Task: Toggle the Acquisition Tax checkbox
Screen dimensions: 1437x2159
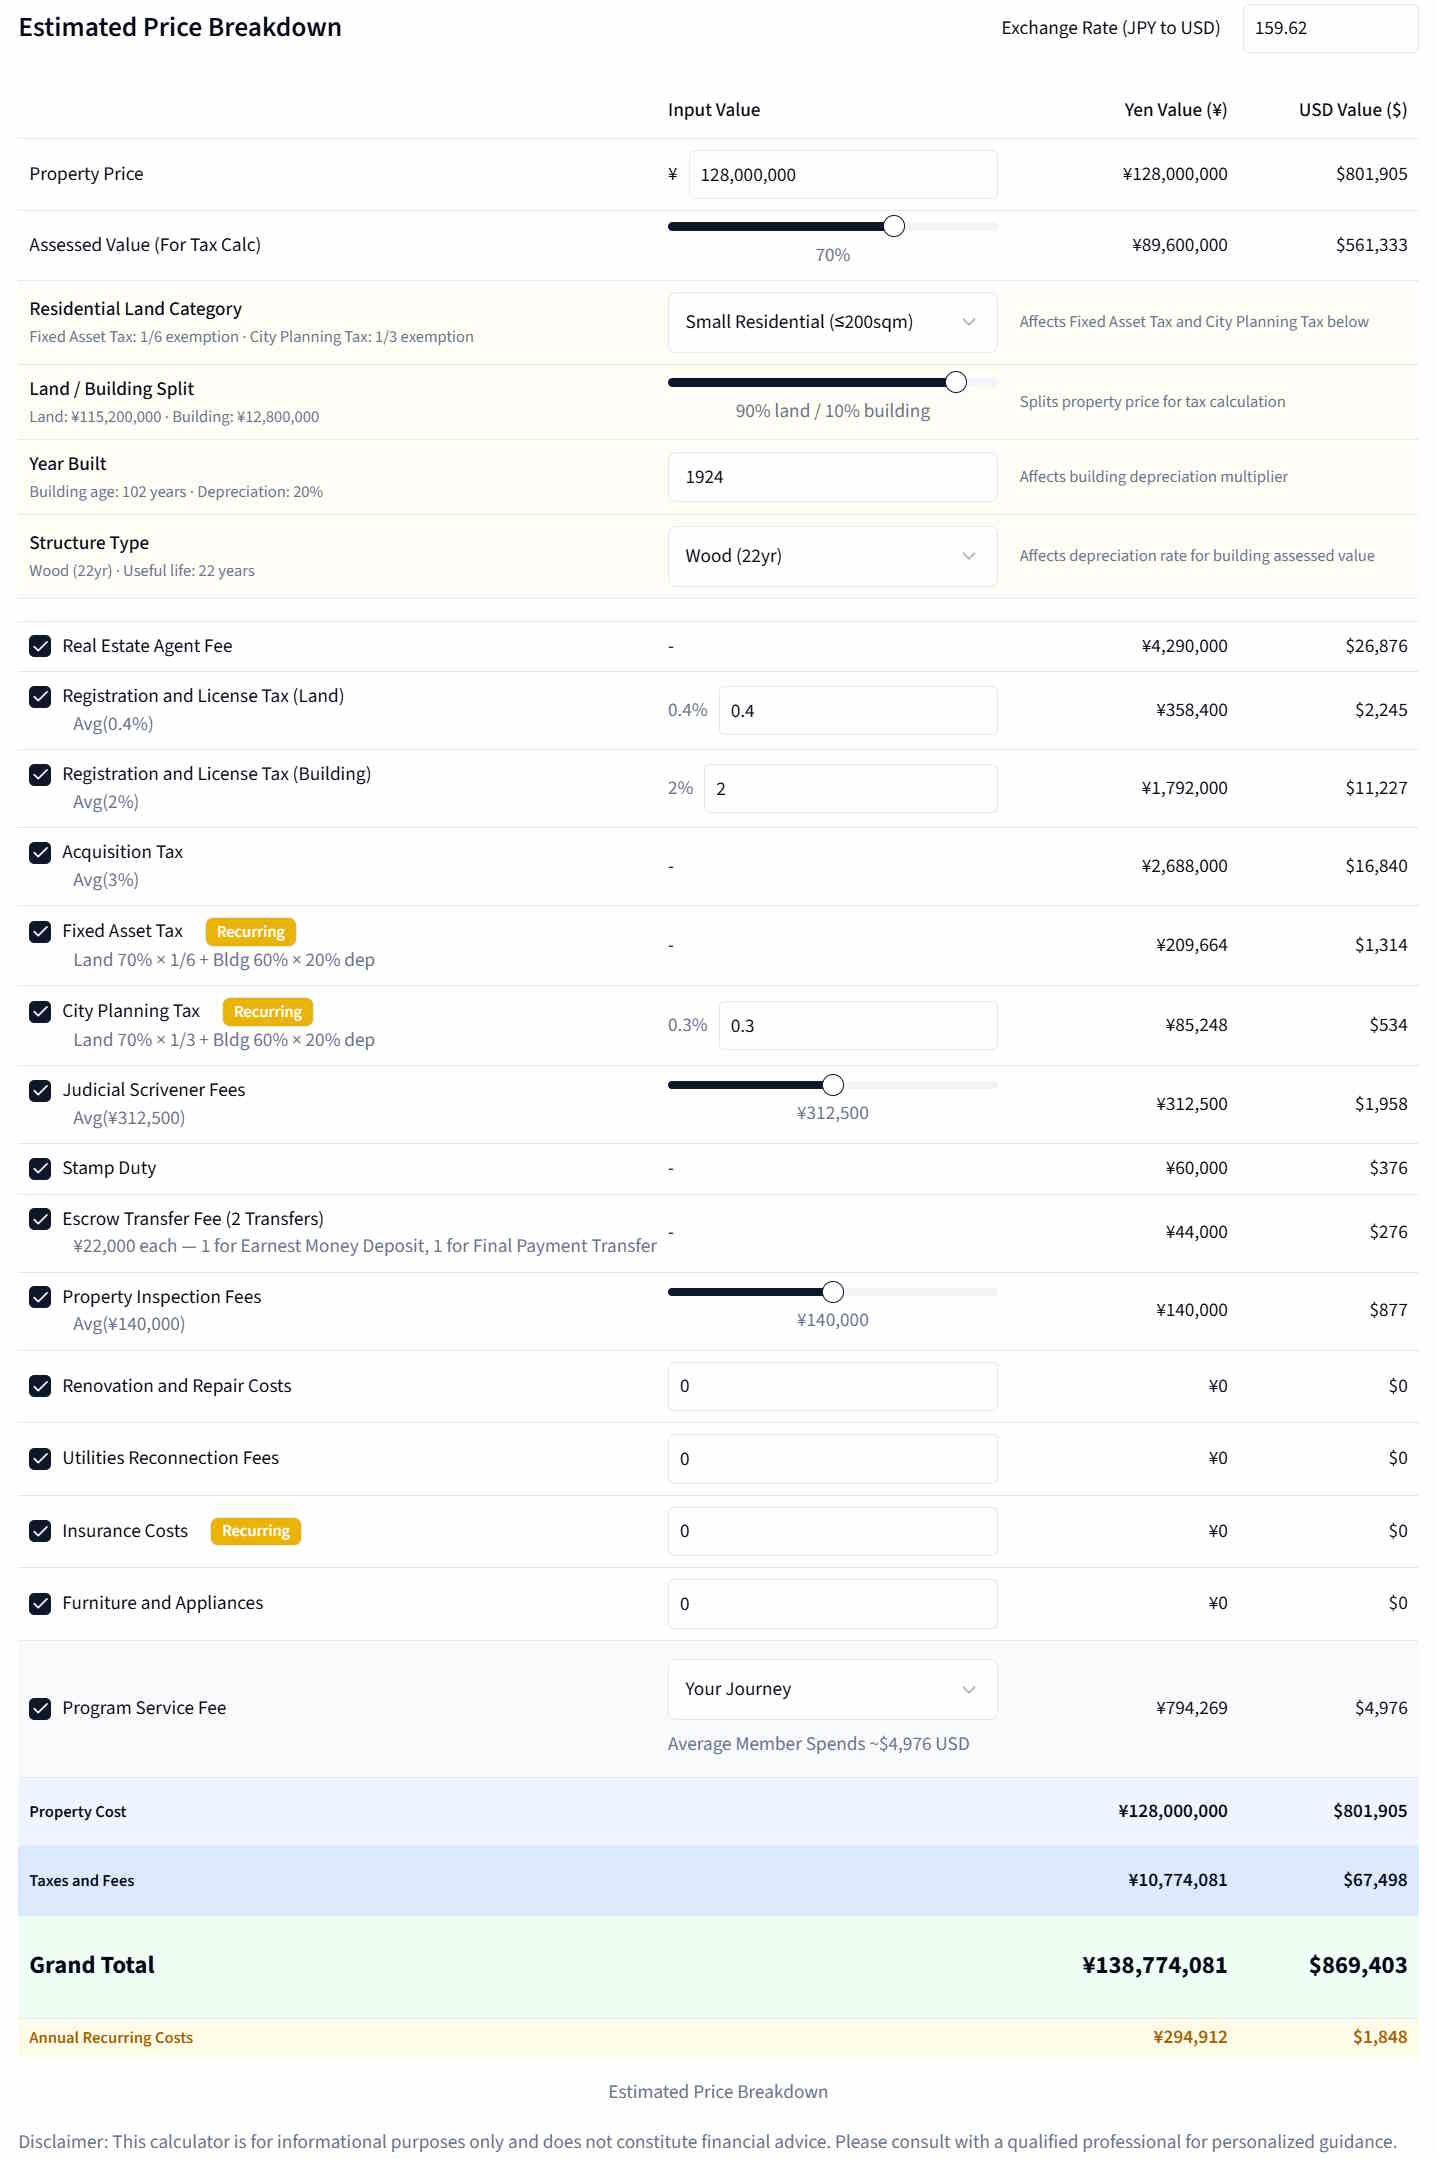Action: coord(40,852)
